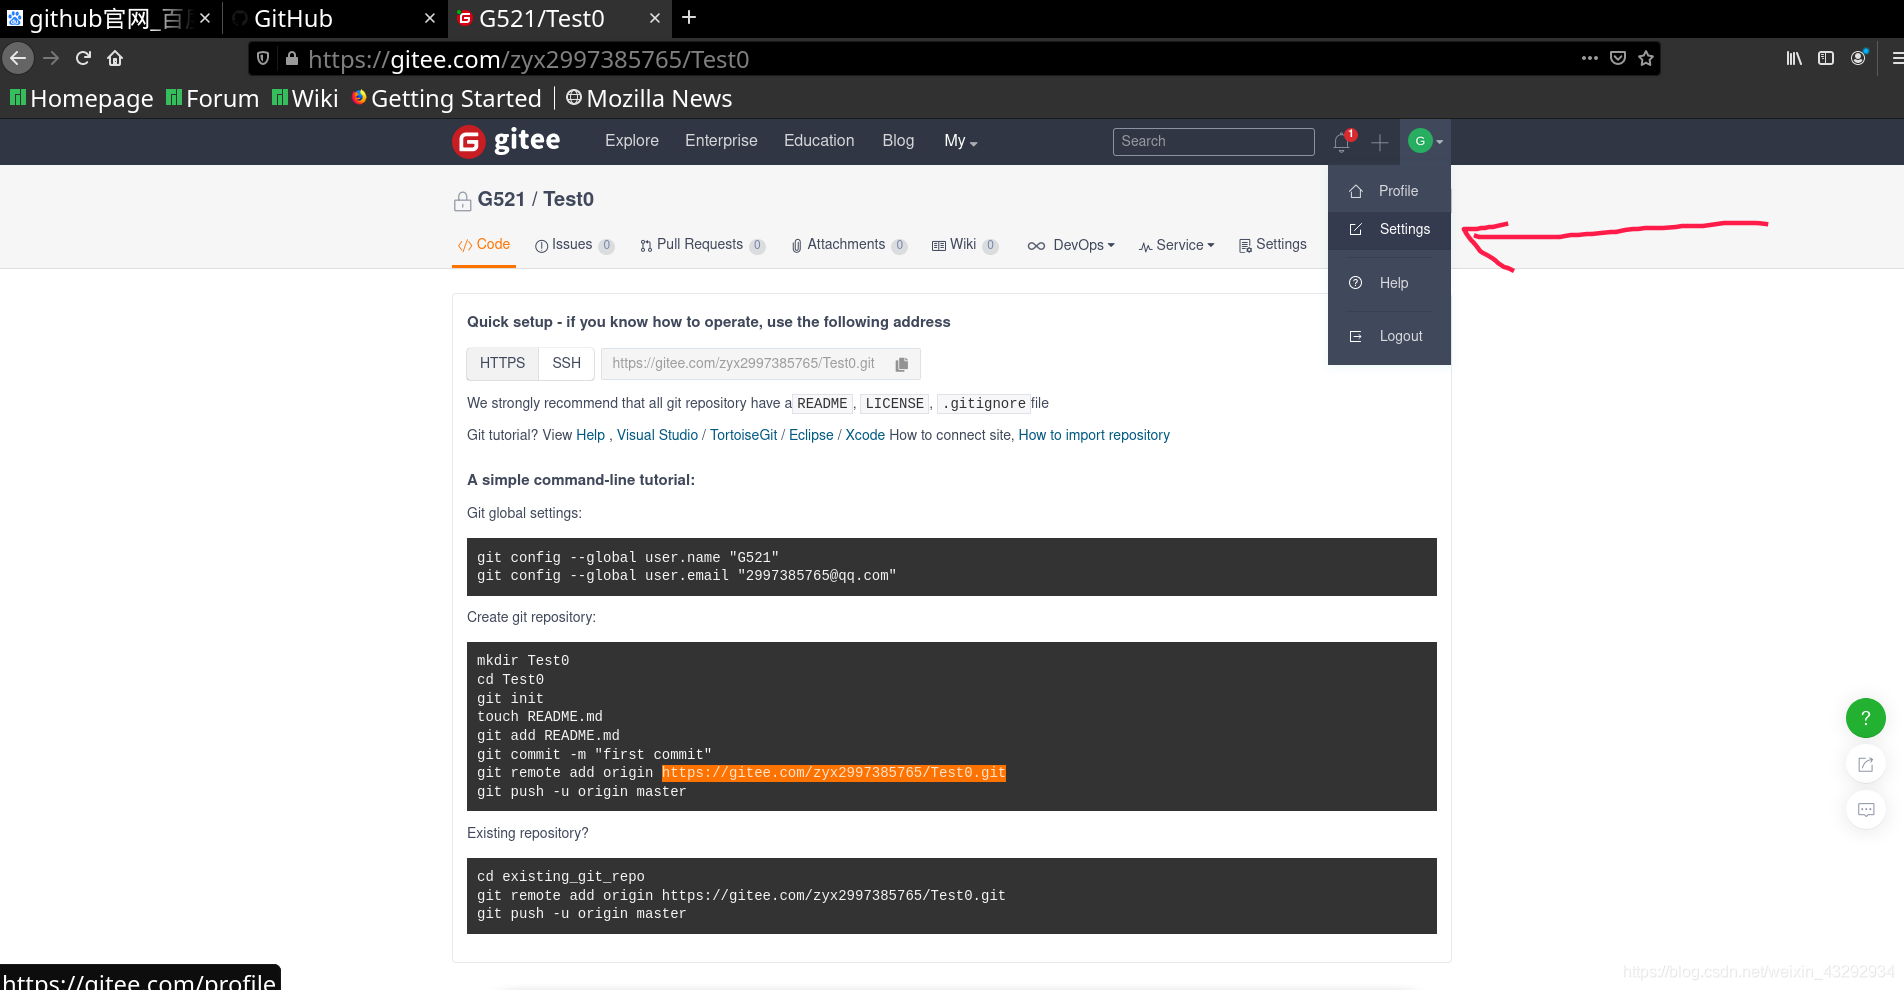
Task: Click the G521 owner link in title
Action: (x=501, y=199)
